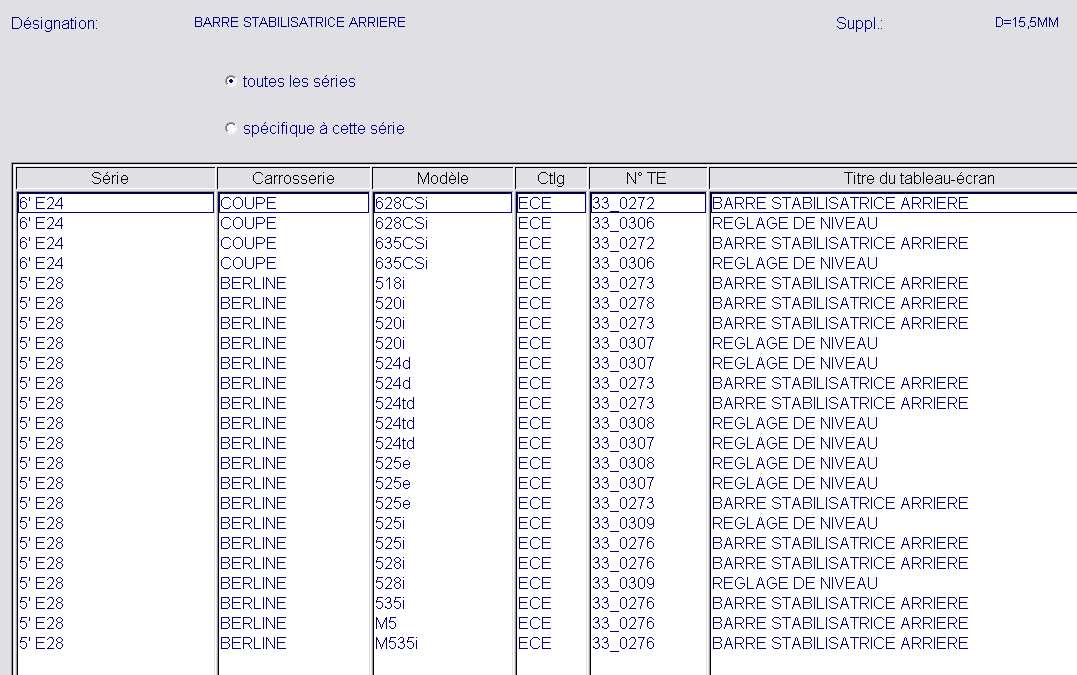Image resolution: width=1077 pixels, height=675 pixels.
Task: Click the Série column header
Action: tap(116, 178)
